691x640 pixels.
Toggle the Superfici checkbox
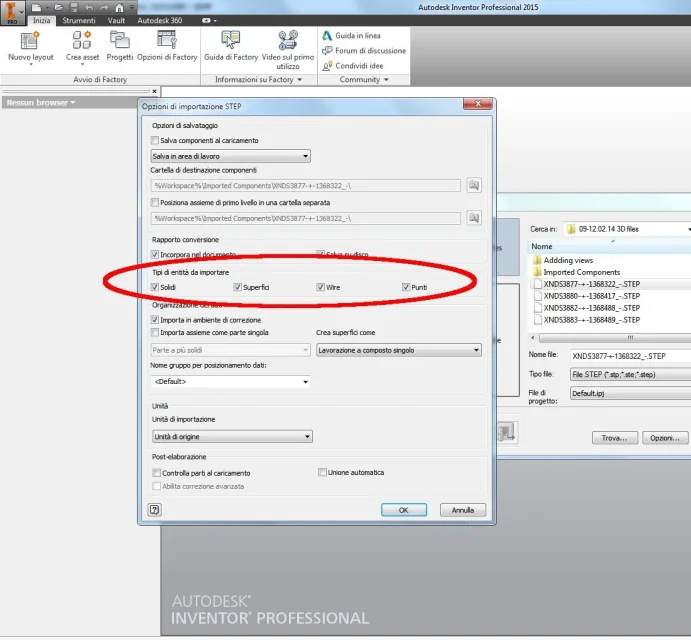pos(237,288)
